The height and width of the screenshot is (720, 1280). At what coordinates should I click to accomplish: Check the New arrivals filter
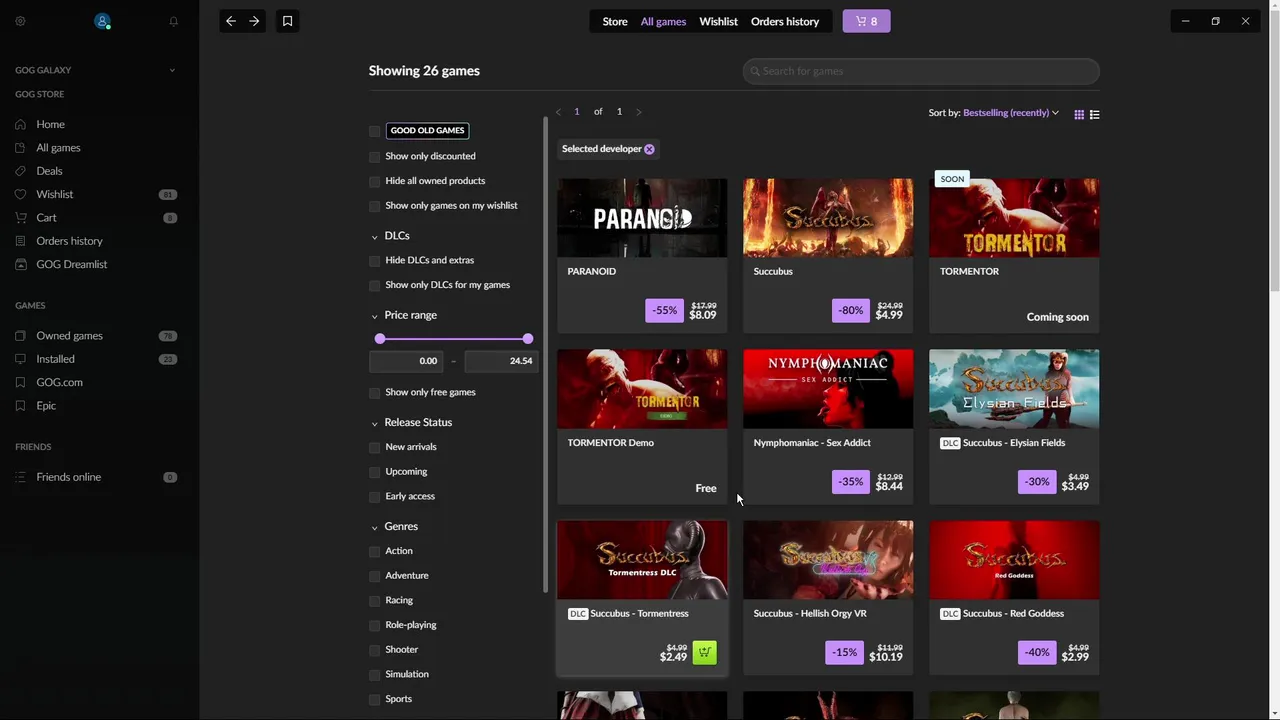tap(375, 447)
